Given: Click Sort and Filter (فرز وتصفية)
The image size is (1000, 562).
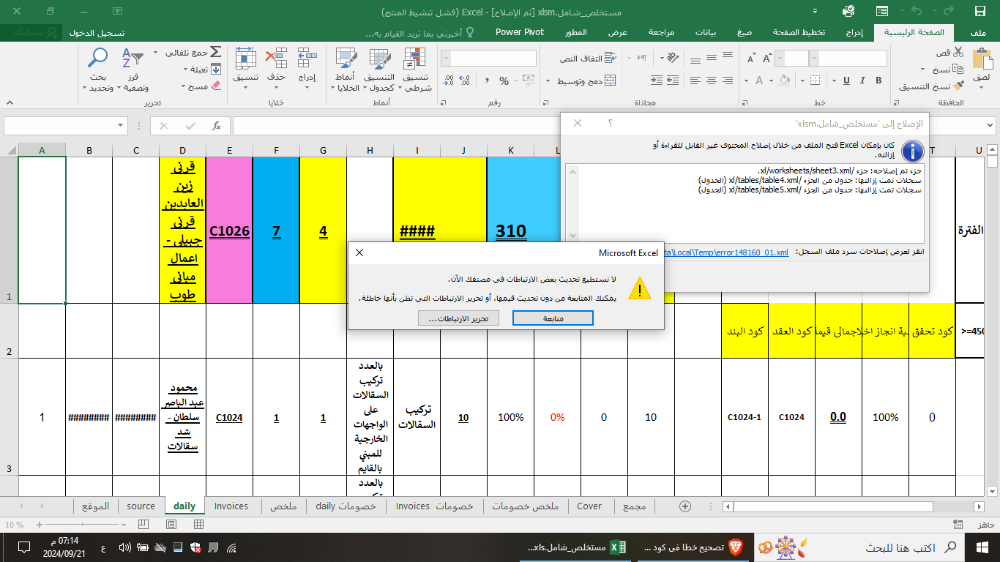Looking at the screenshot, I should click(x=133, y=69).
